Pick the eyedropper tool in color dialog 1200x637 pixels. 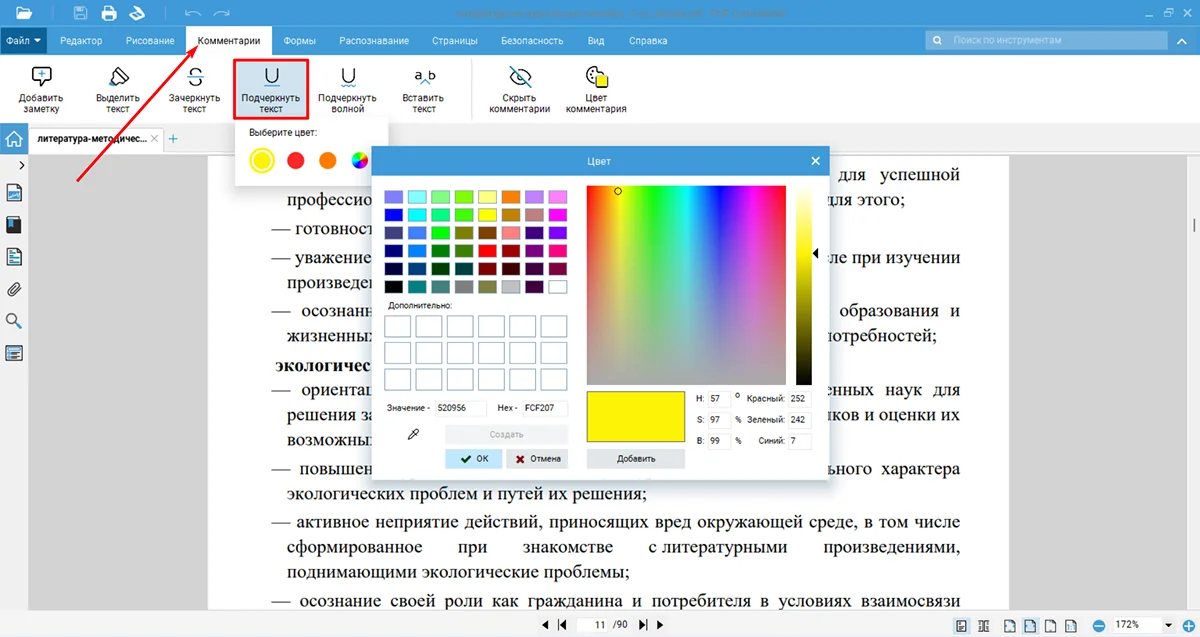tap(412, 435)
